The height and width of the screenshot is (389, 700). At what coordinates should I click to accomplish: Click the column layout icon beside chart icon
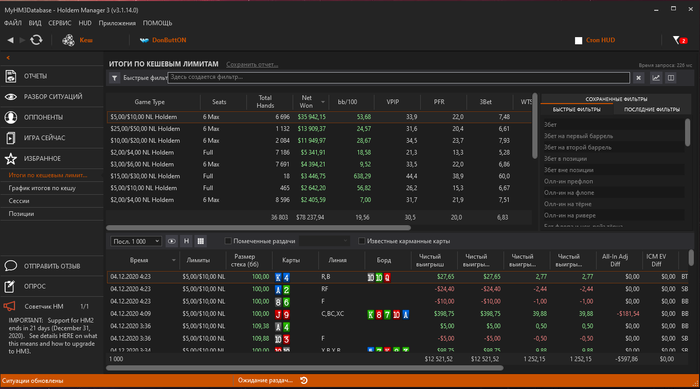click(x=671, y=78)
